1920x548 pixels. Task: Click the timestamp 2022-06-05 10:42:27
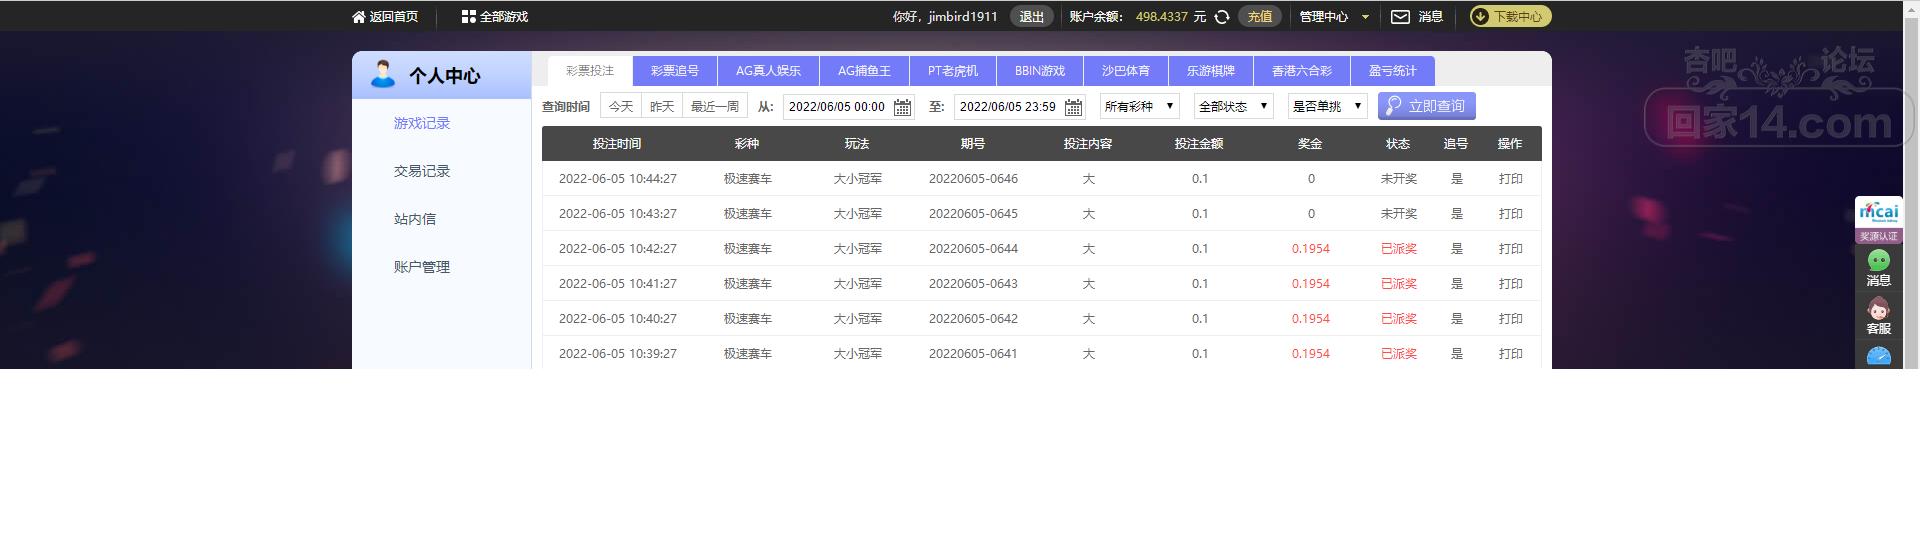click(x=618, y=249)
